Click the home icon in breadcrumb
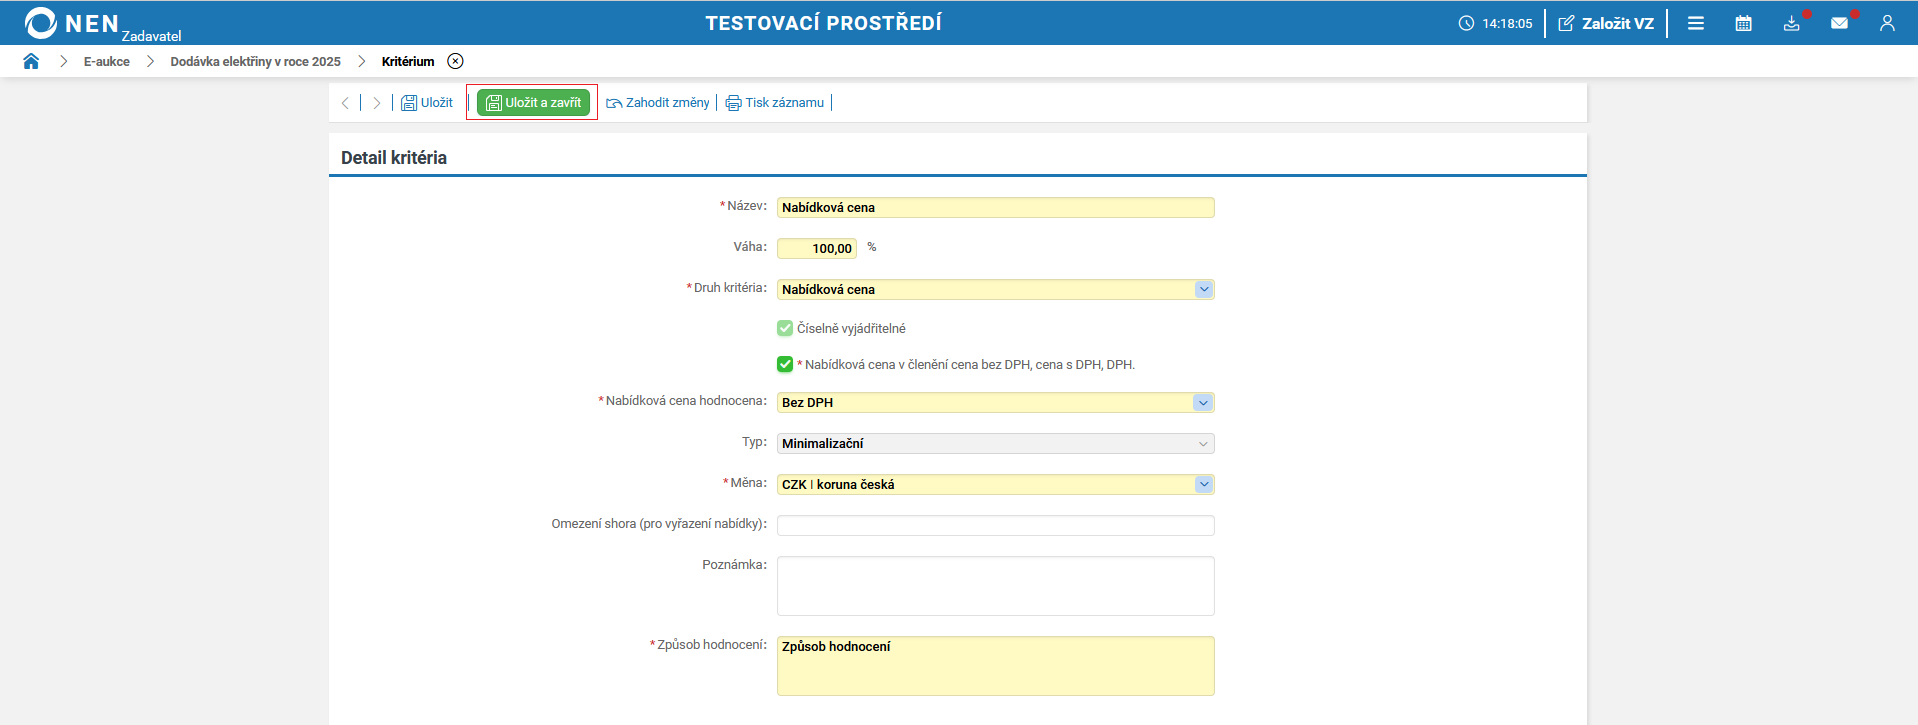This screenshot has height=725, width=1918. [x=31, y=61]
